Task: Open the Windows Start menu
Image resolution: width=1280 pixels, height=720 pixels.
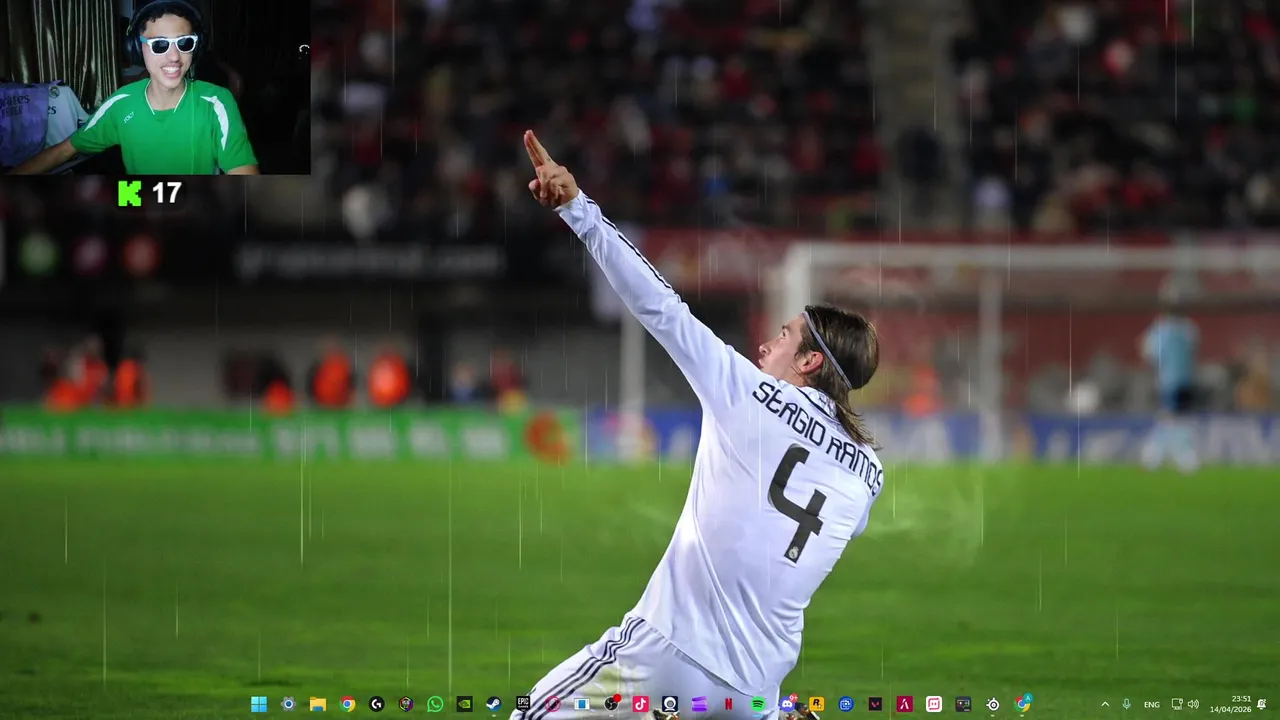Action: (x=259, y=704)
